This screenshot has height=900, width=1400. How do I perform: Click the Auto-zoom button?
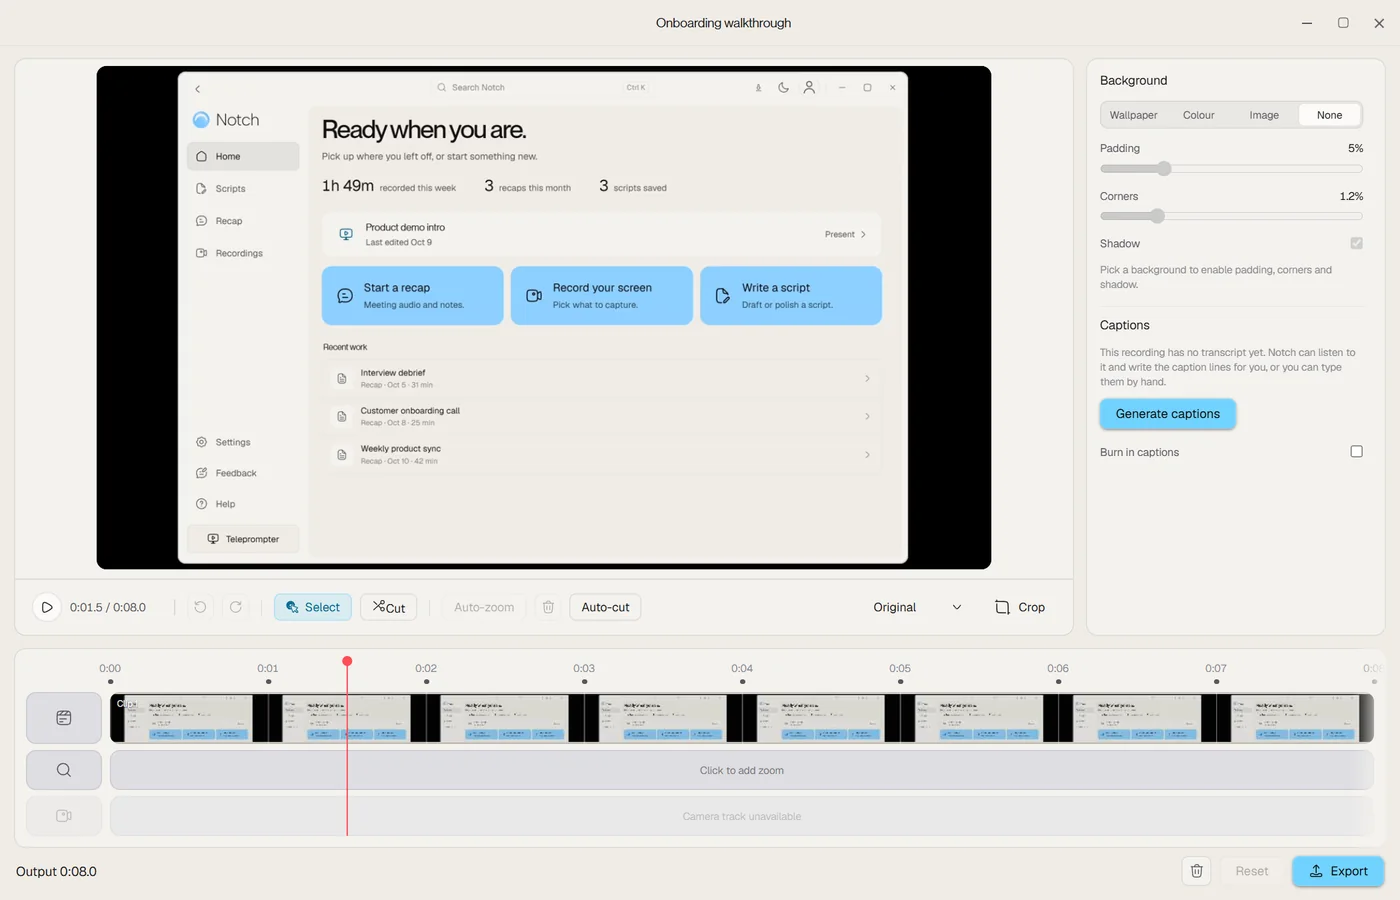[x=484, y=607]
